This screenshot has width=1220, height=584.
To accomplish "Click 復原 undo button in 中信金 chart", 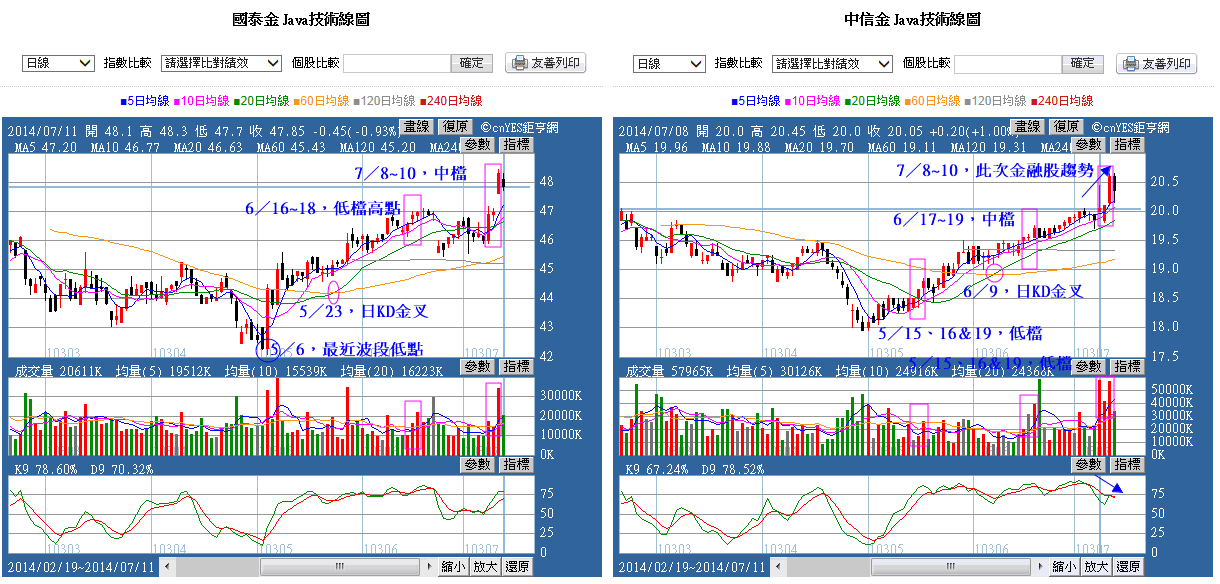I will (1066, 126).
